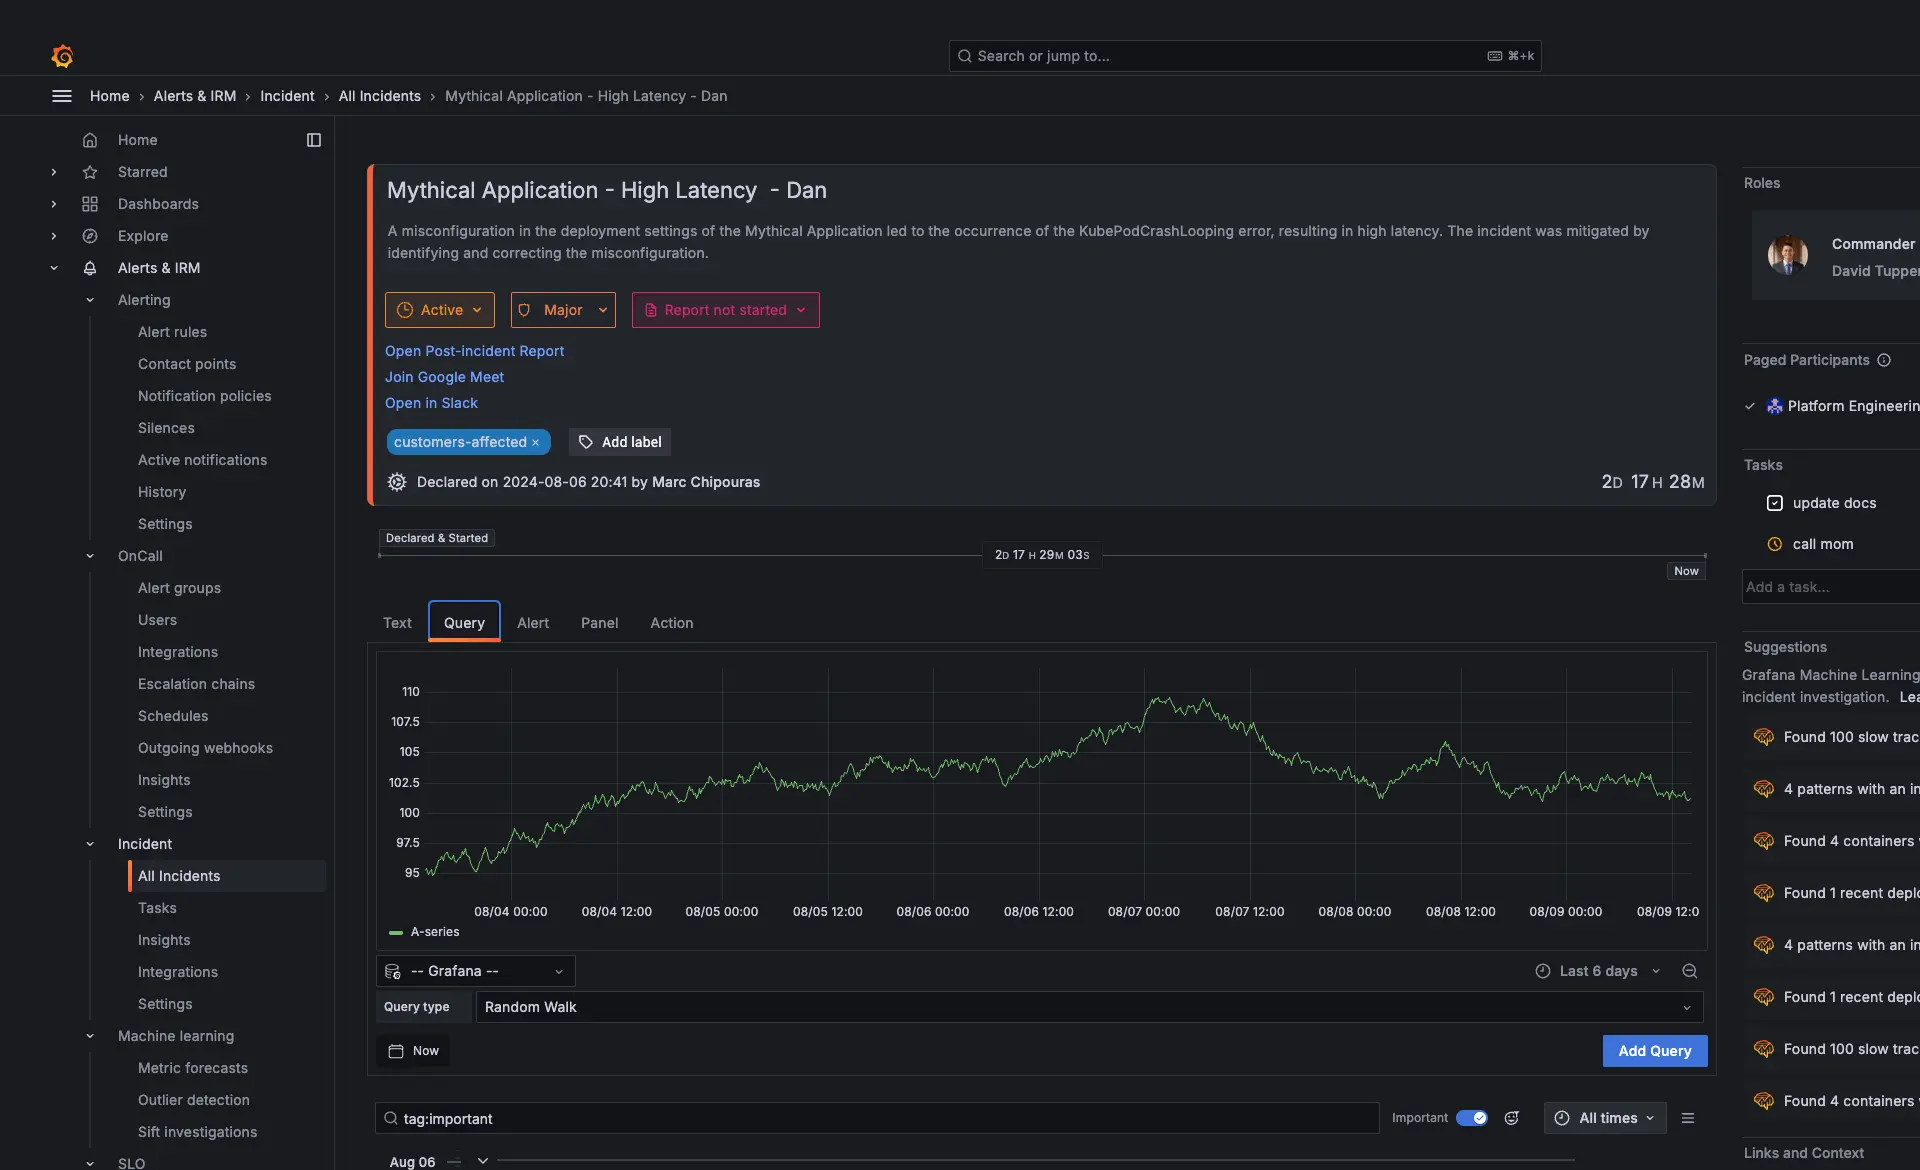Click Open in Slack link
Viewport: 1920px width, 1170px height.
(431, 403)
